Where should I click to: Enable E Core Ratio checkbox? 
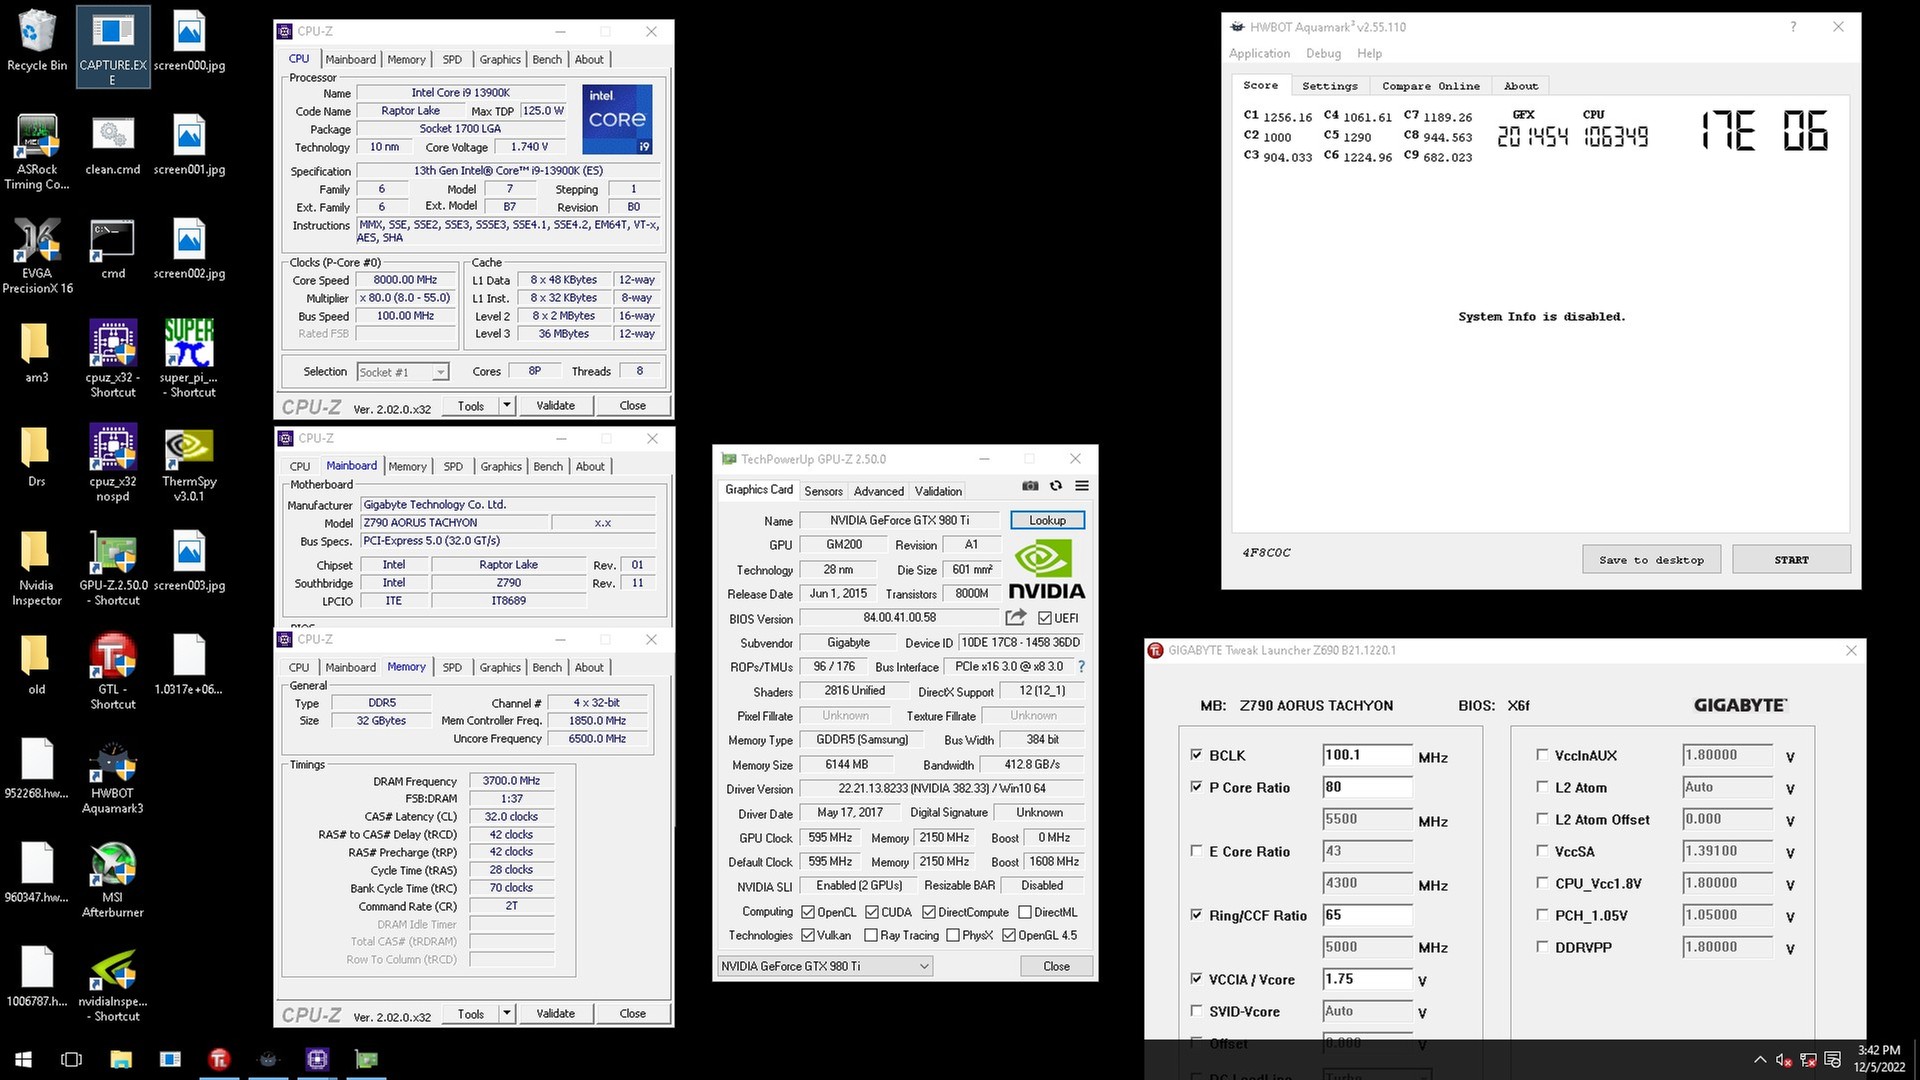click(1196, 851)
